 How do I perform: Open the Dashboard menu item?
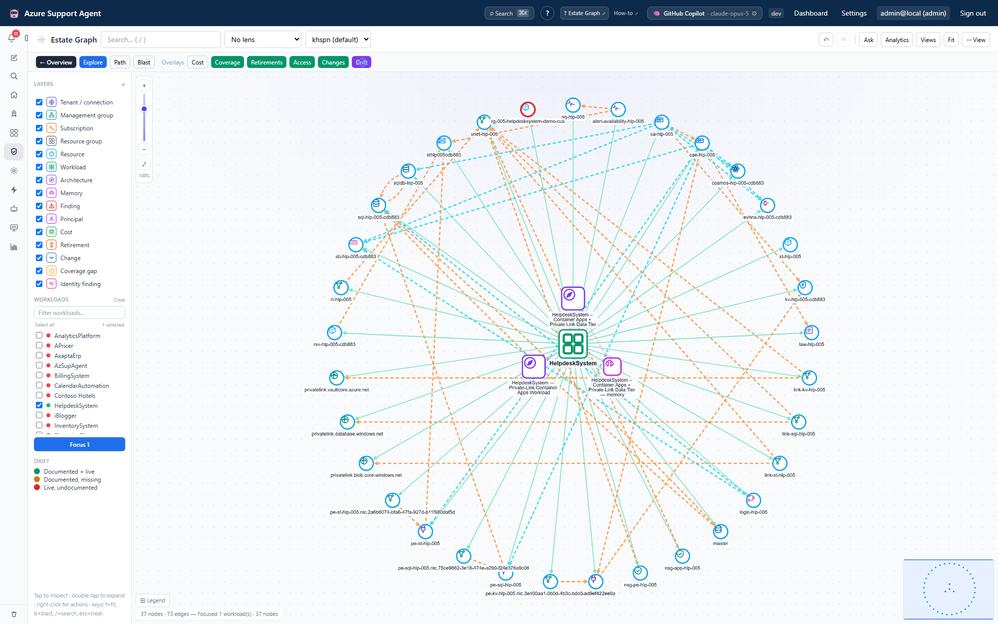click(x=810, y=13)
